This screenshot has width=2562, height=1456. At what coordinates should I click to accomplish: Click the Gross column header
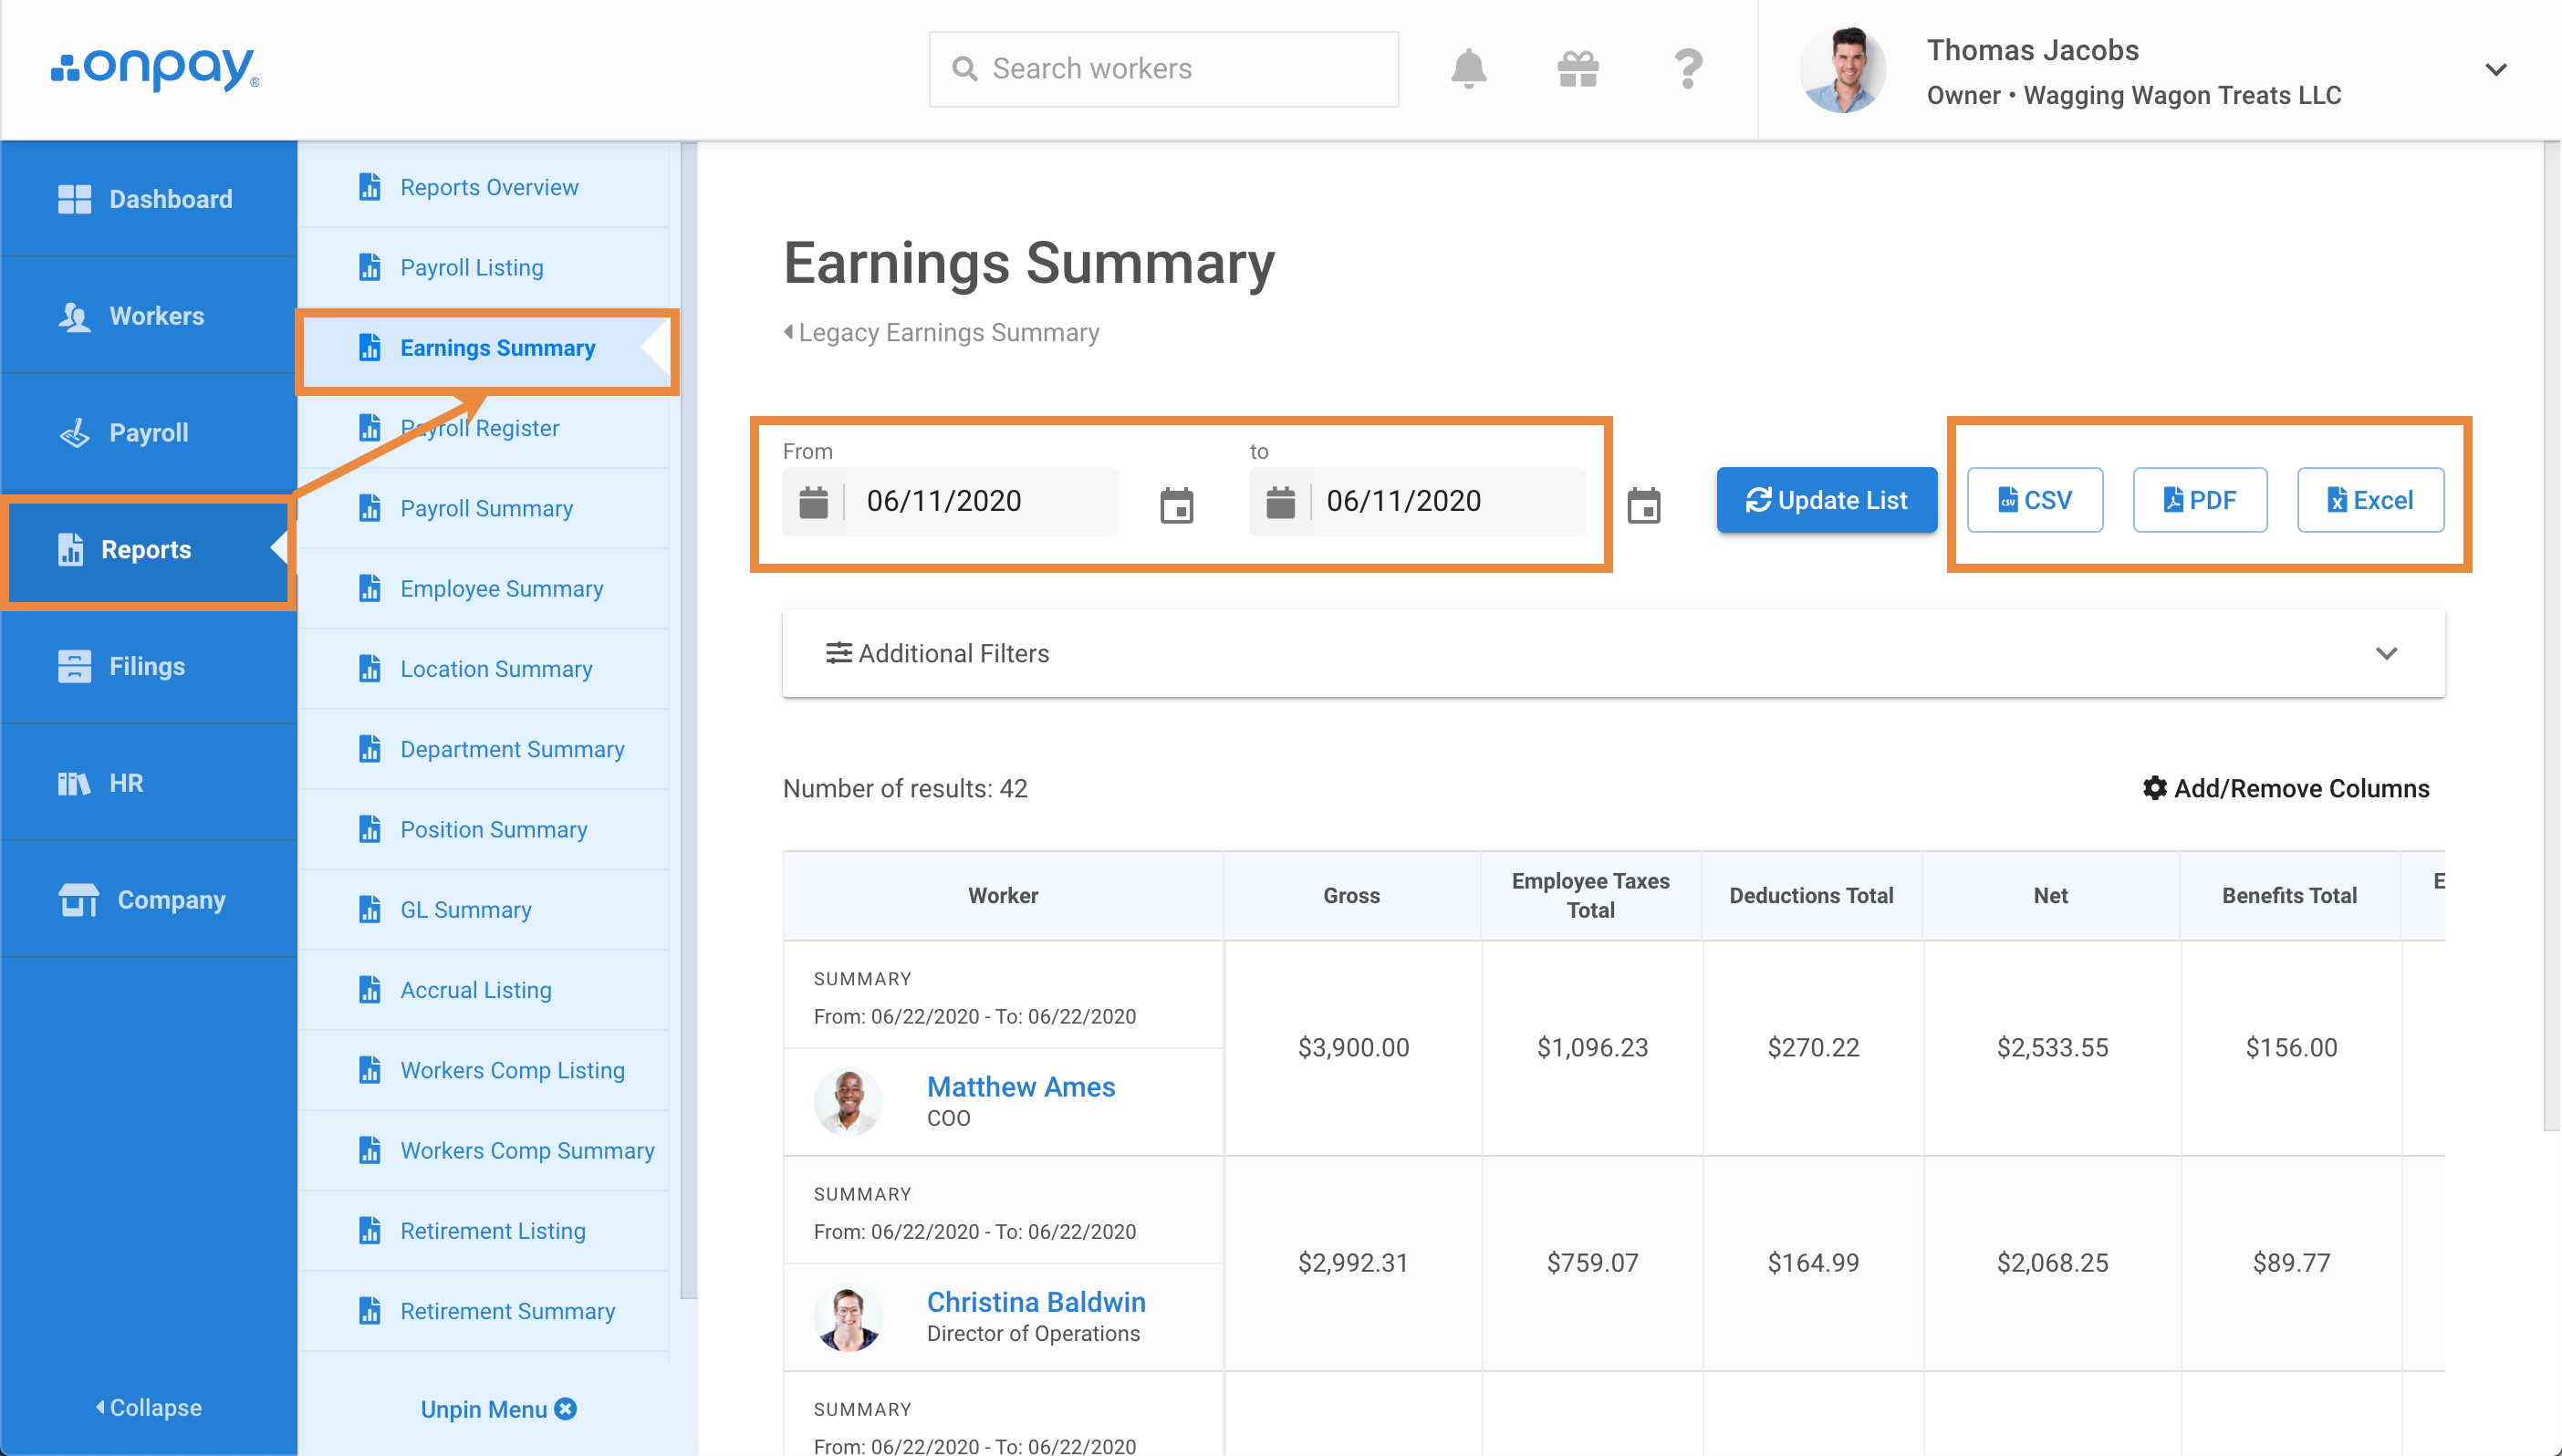[1352, 895]
